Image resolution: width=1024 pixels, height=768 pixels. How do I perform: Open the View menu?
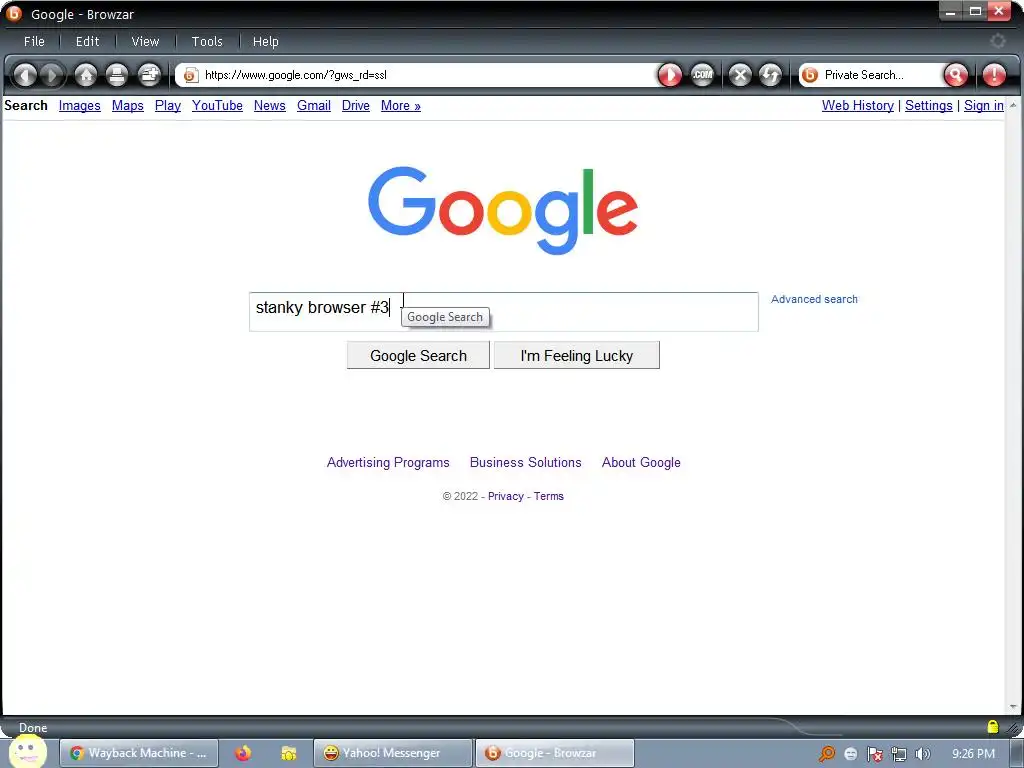point(145,41)
